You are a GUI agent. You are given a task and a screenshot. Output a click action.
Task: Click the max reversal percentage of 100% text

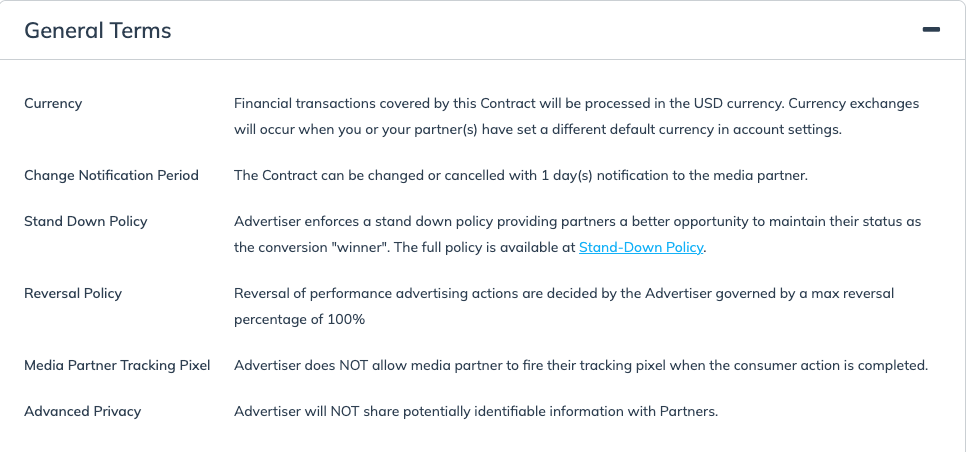pyautogui.click(x=300, y=319)
